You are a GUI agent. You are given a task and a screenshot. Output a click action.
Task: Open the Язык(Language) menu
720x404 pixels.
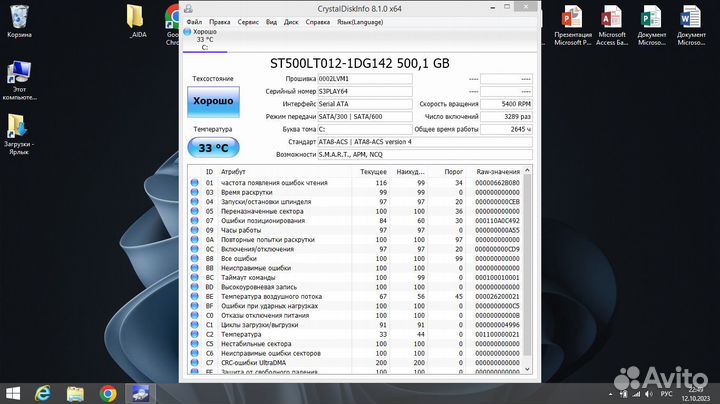point(360,22)
